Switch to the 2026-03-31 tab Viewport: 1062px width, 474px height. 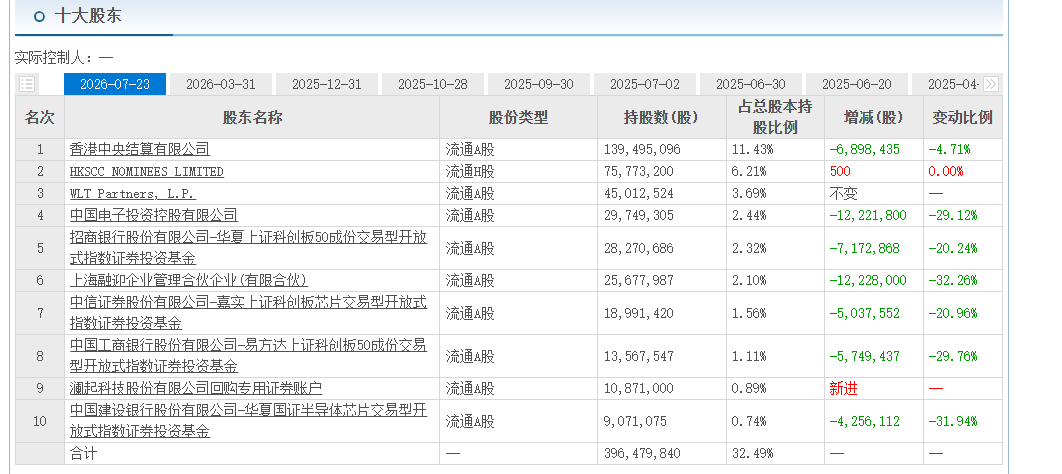[221, 84]
